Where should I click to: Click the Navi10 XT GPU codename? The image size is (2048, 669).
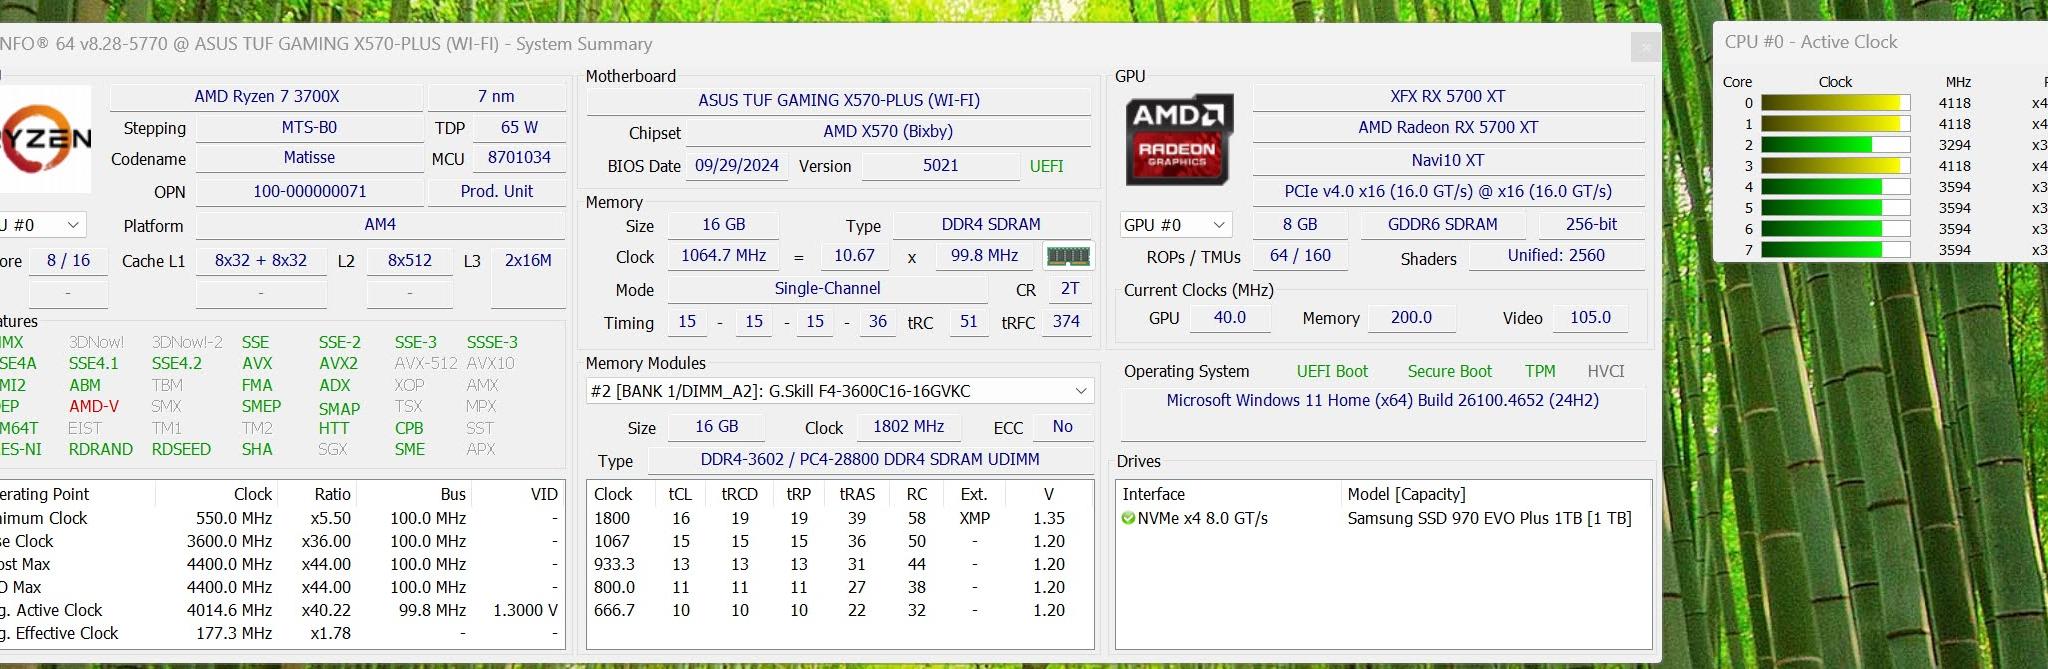(x=1448, y=160)
